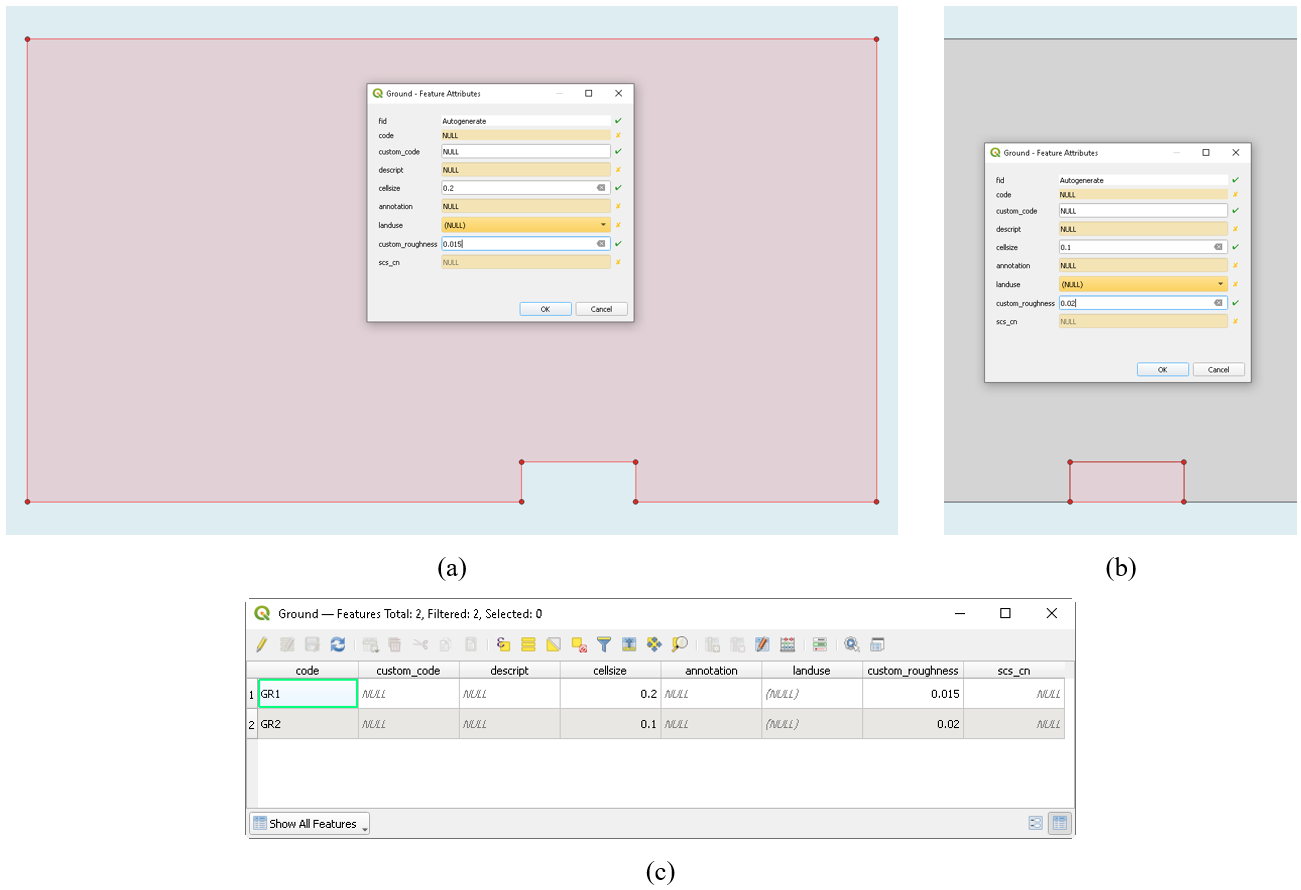Switch to table view at bottom right

(1058, 823)
